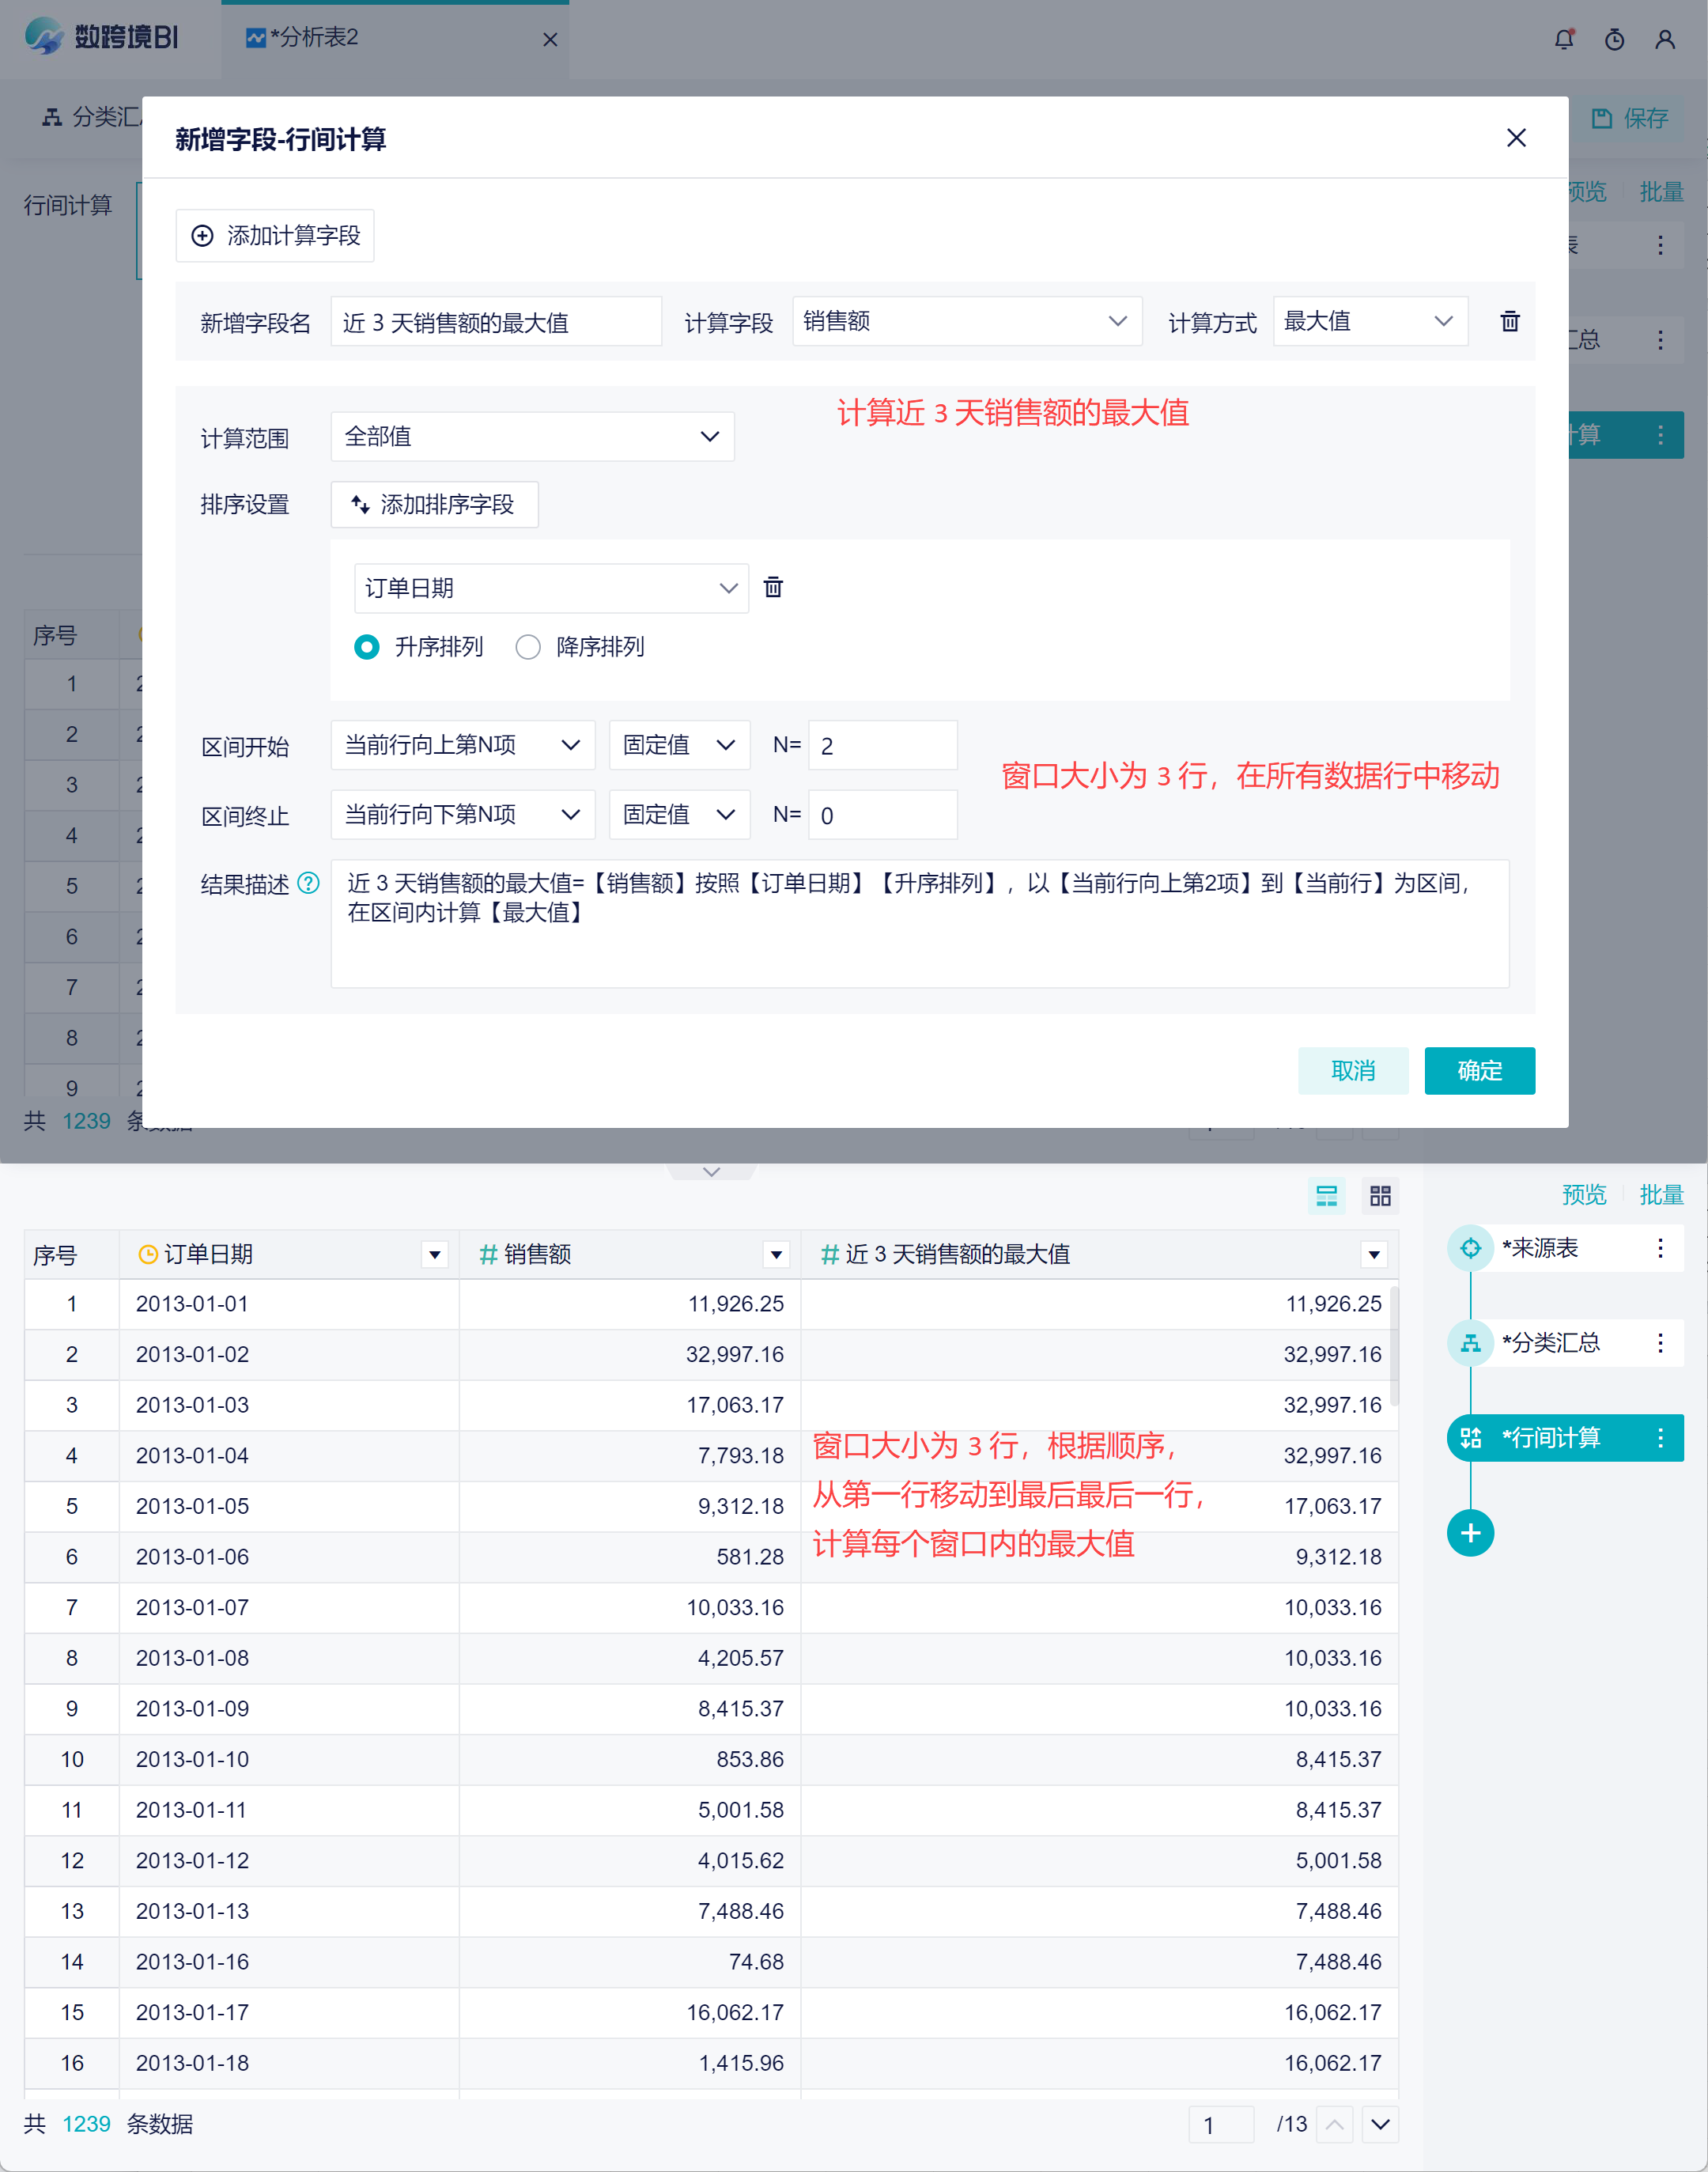Select 降序排列 radio button

pyautogui.click(x=528, y=647)
